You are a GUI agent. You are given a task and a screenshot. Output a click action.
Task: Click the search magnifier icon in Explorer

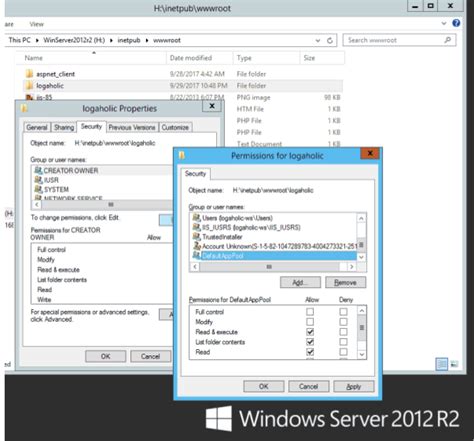click(448, 40)
